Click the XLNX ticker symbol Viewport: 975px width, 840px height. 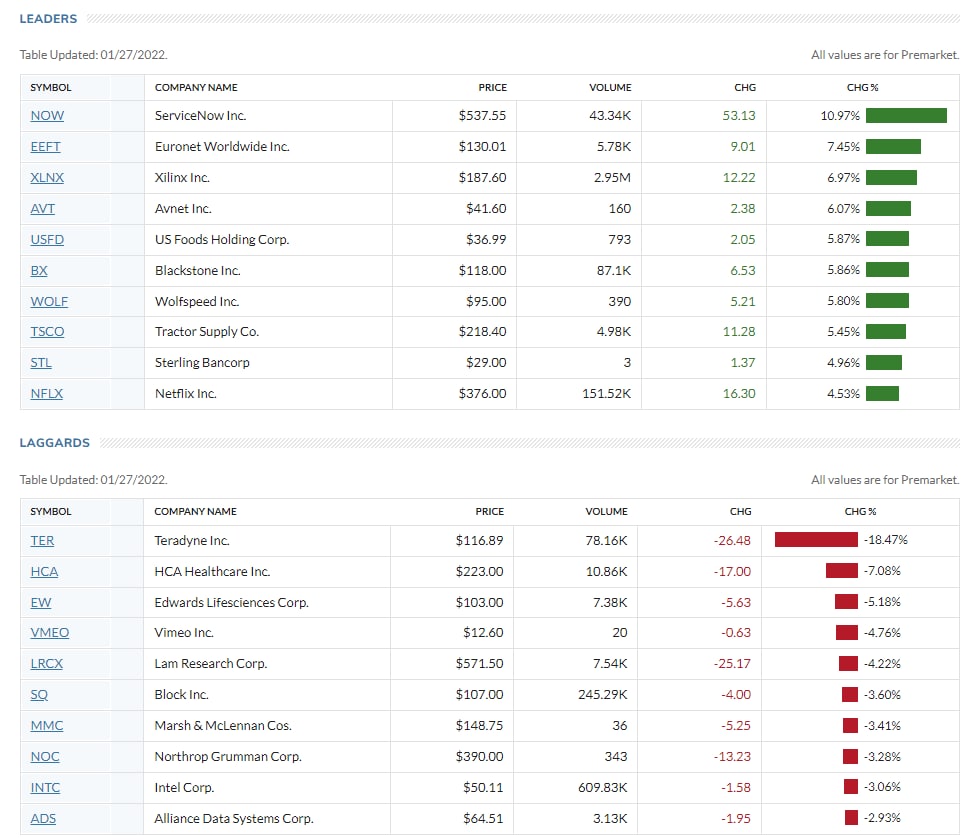pyautogui.click(x=47, y=178)
